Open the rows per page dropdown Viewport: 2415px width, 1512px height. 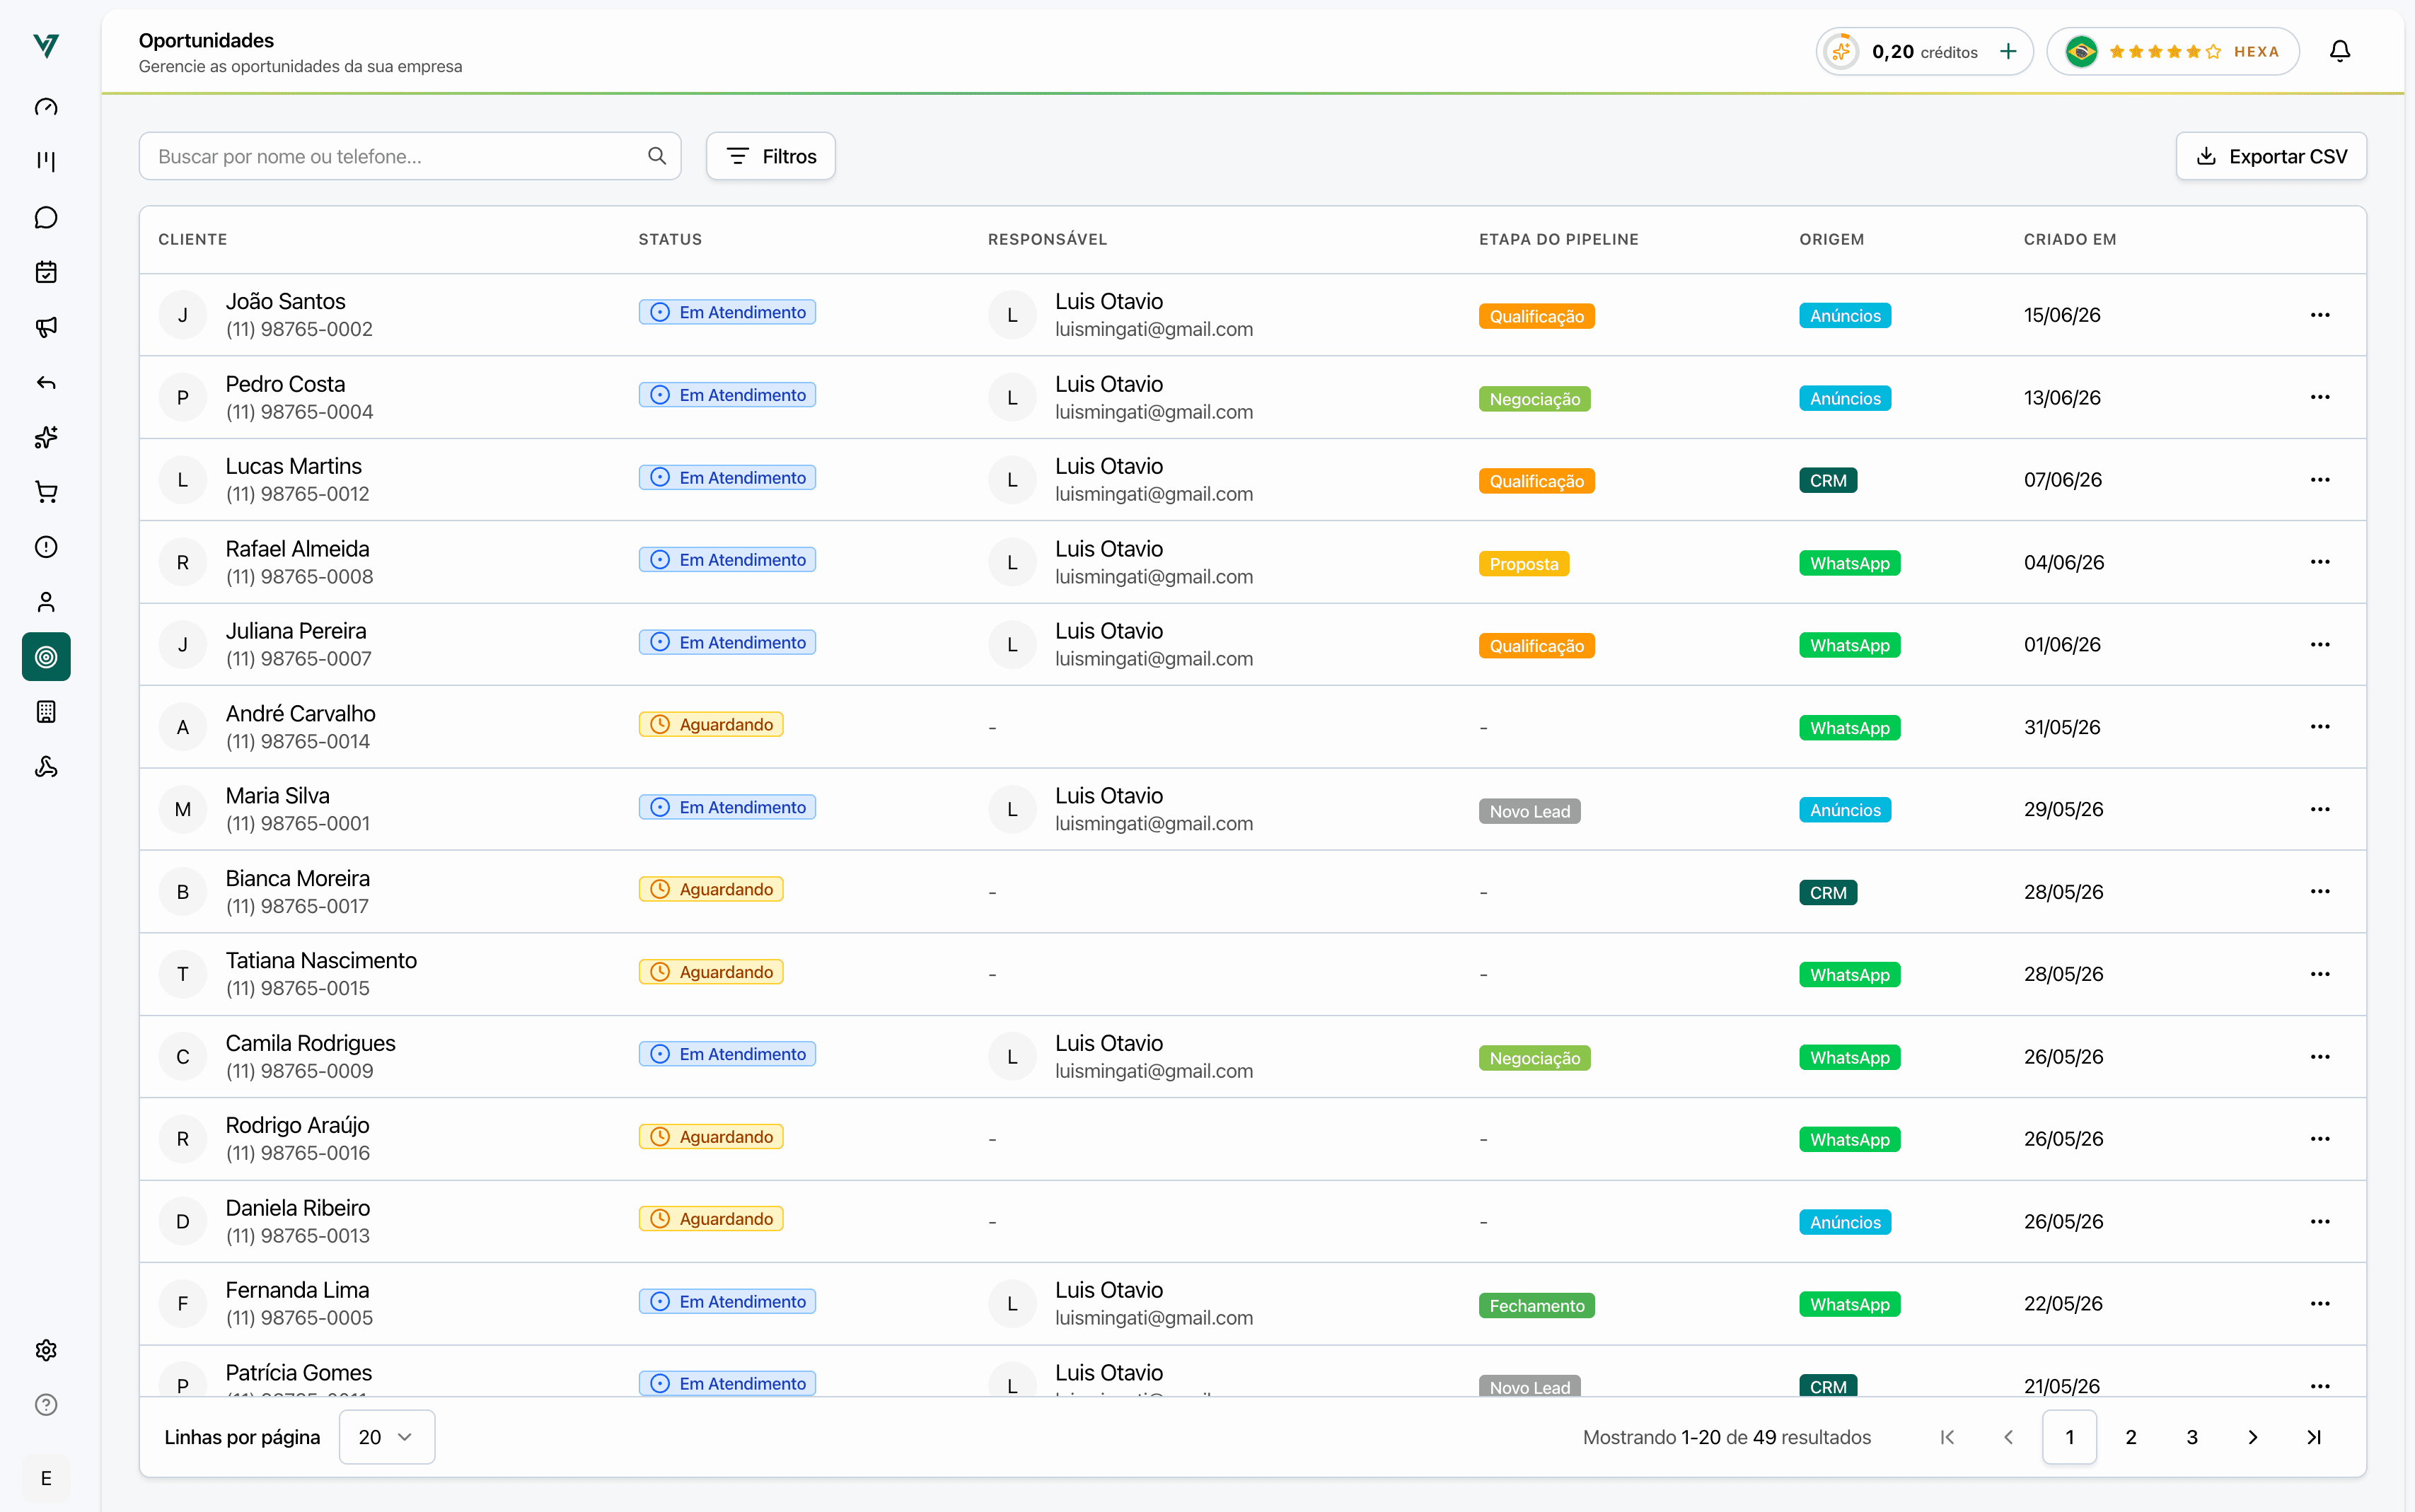[387, 1437]
